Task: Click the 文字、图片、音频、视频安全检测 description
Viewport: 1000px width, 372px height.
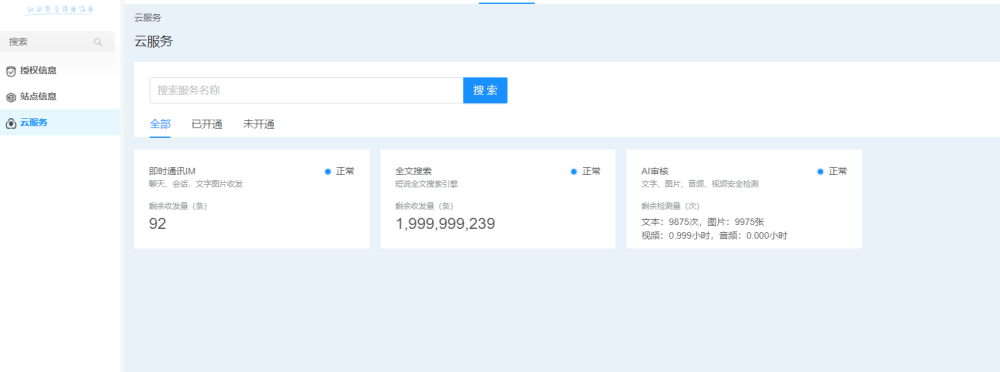Action: (700, 184)
